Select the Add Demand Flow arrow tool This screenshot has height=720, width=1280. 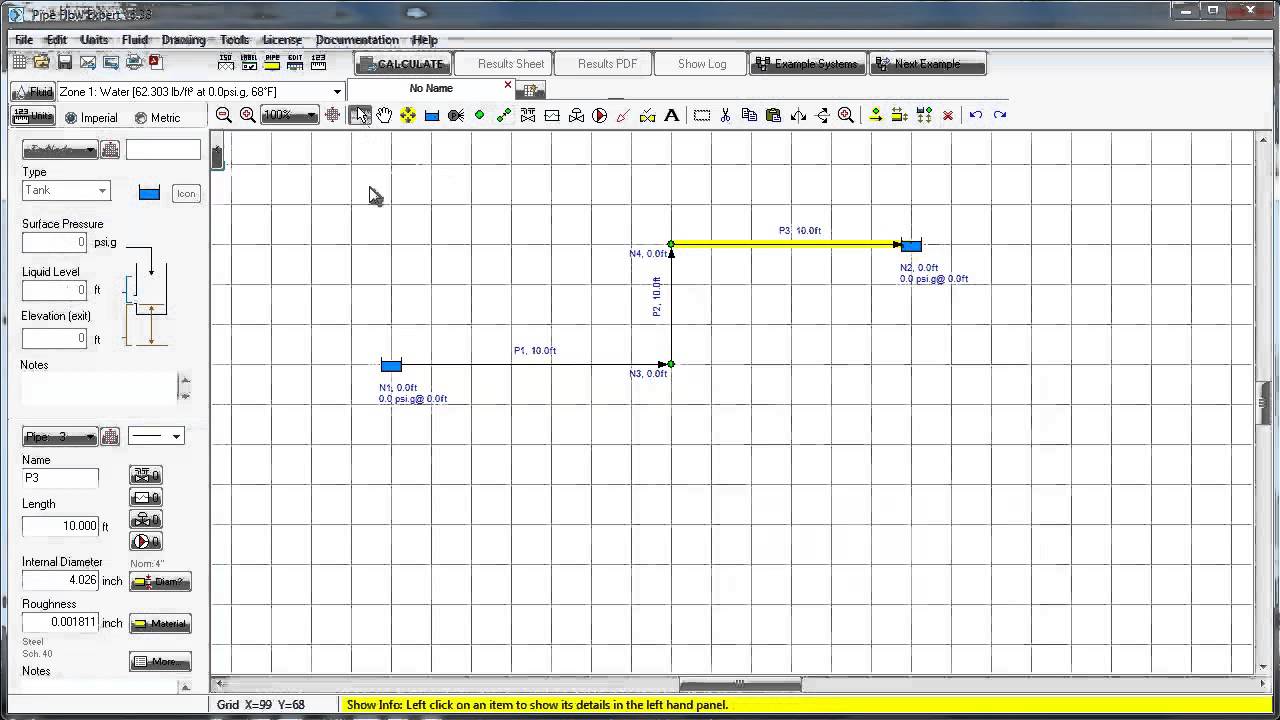coord(624,115)
